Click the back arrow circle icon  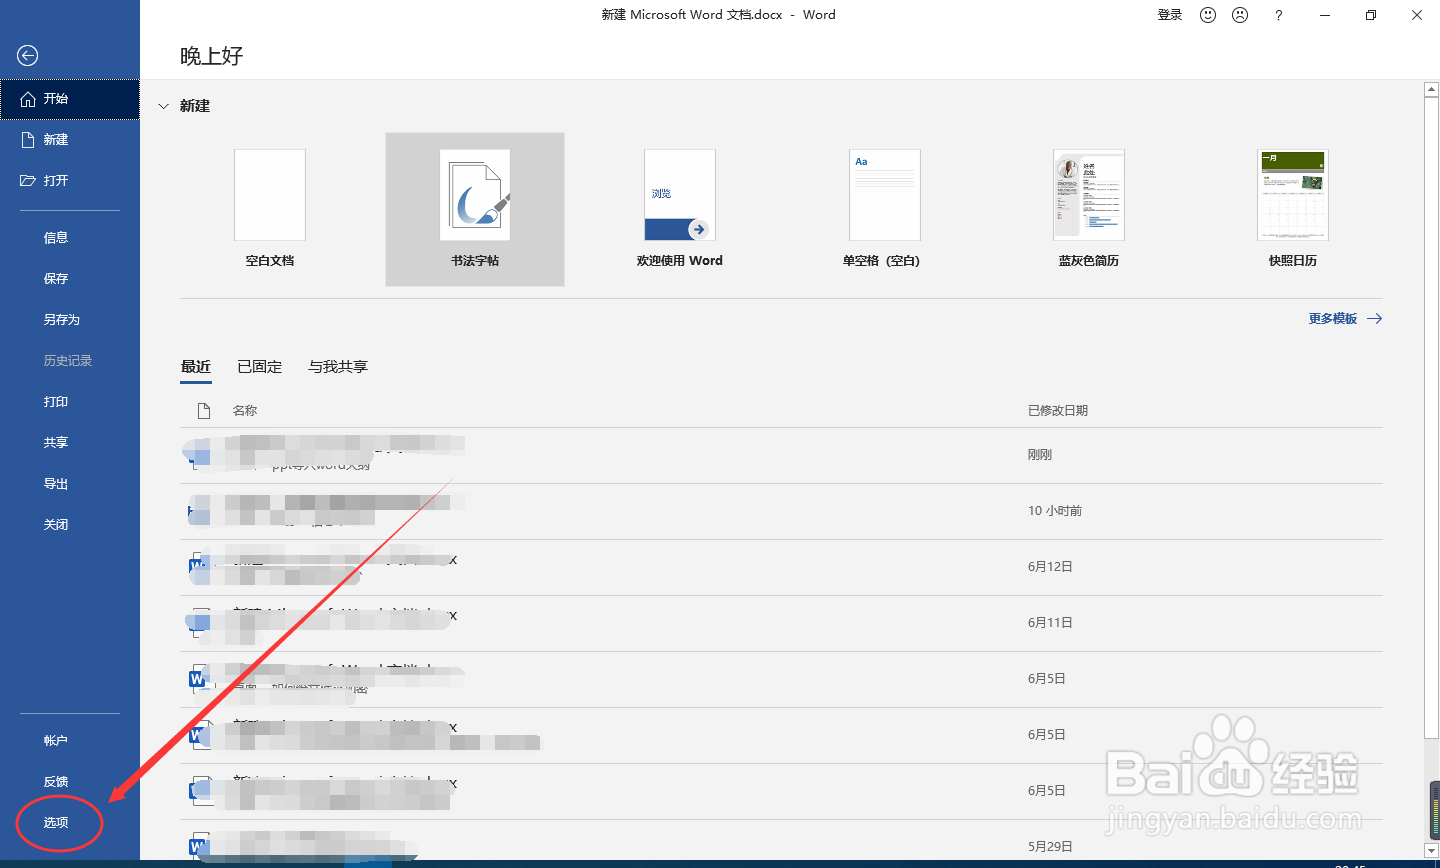click(x=28, y=56)
